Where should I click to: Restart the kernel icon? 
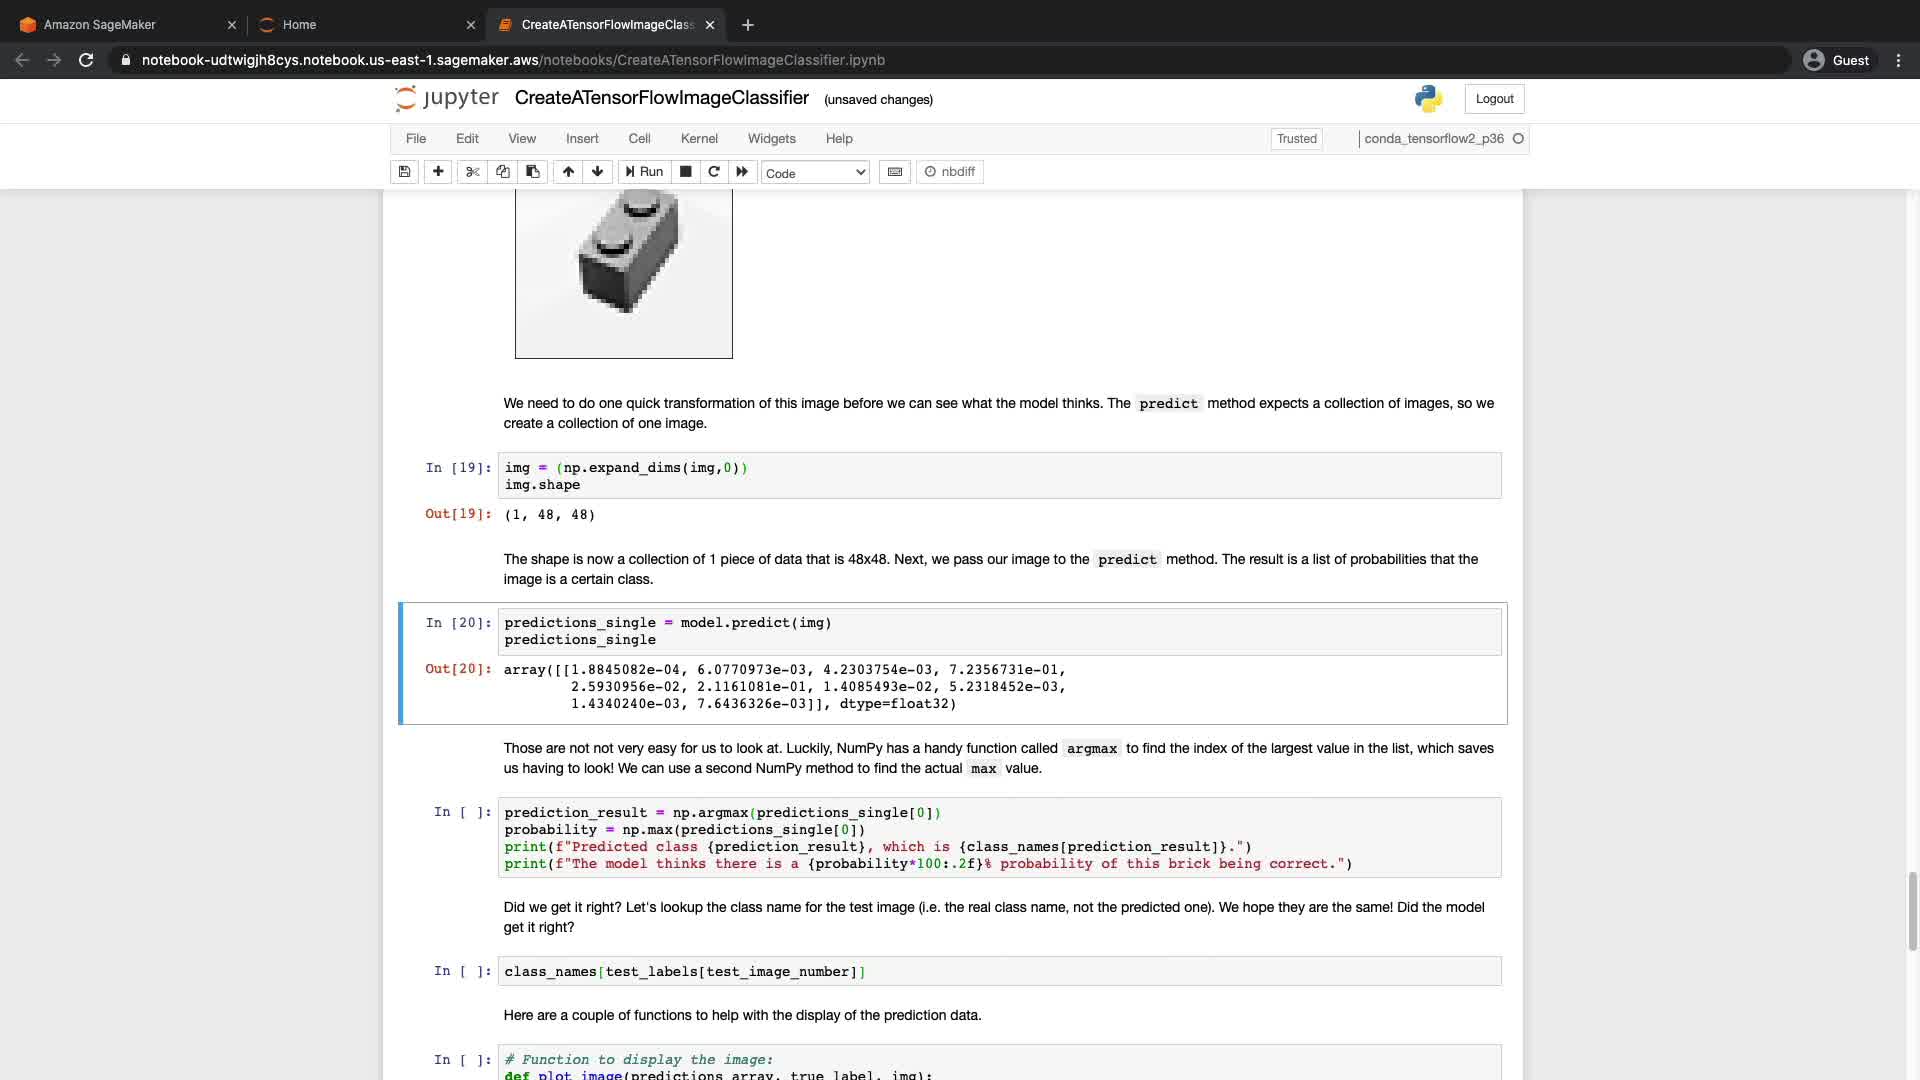[714, 172]
